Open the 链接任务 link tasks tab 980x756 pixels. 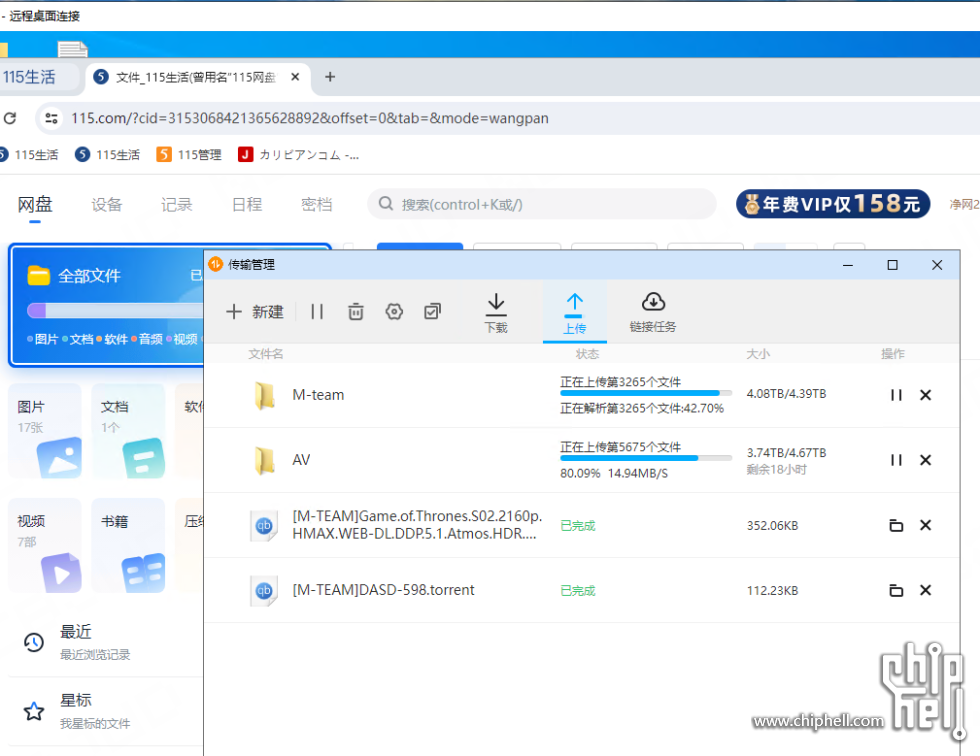click(x=652, y=312)
